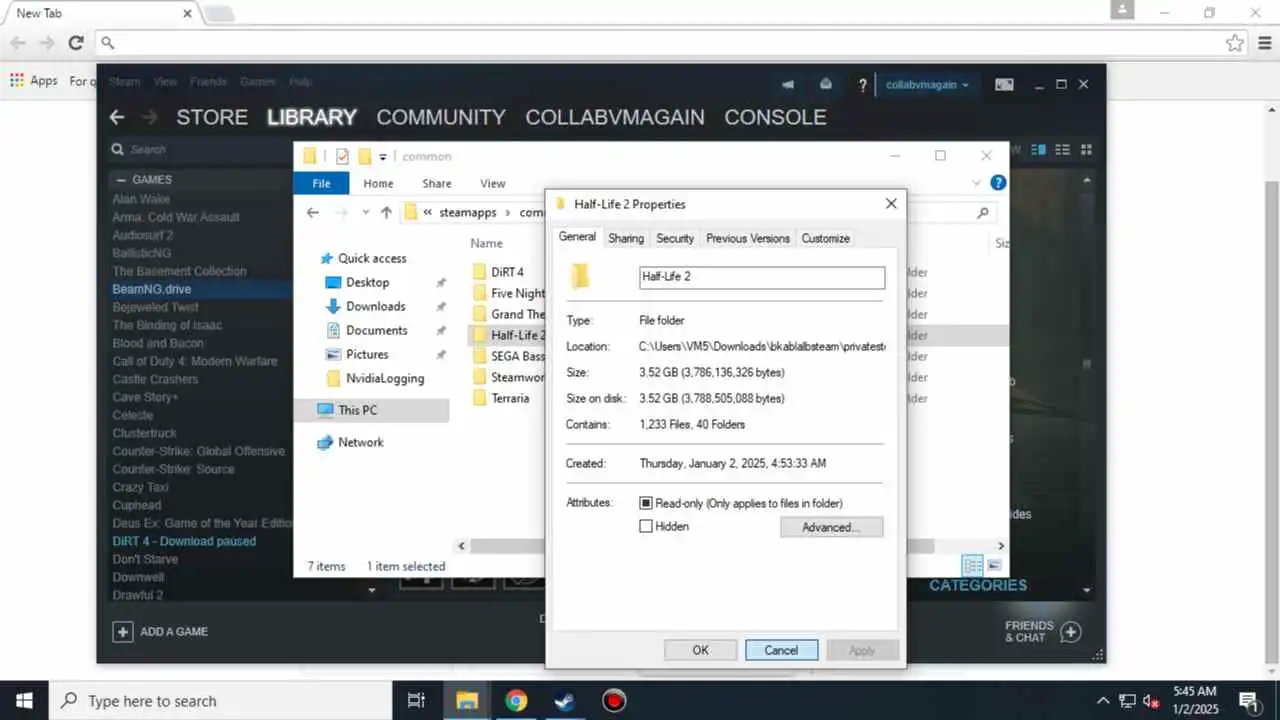Sort files by the Name column header
1280x720 pixels.
pos(487,243)
